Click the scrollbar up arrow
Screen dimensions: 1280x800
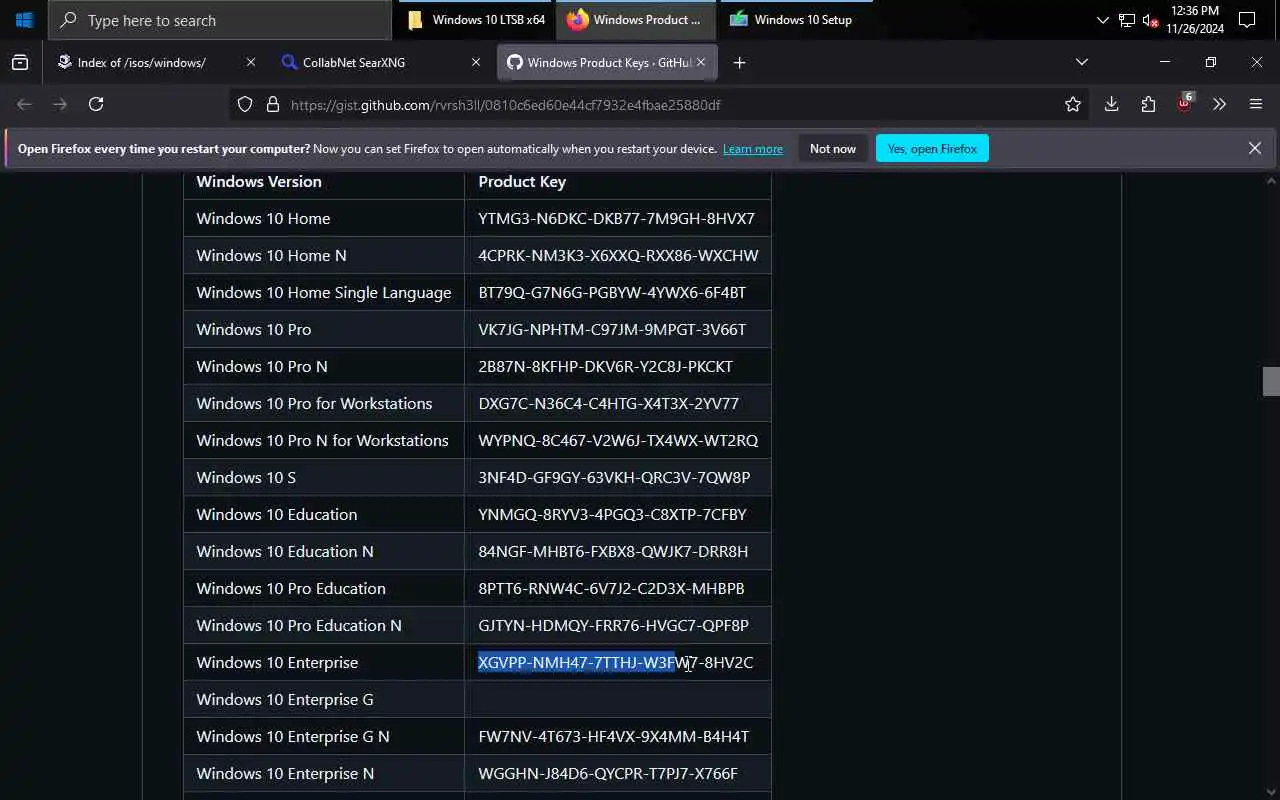point(1271,181)
